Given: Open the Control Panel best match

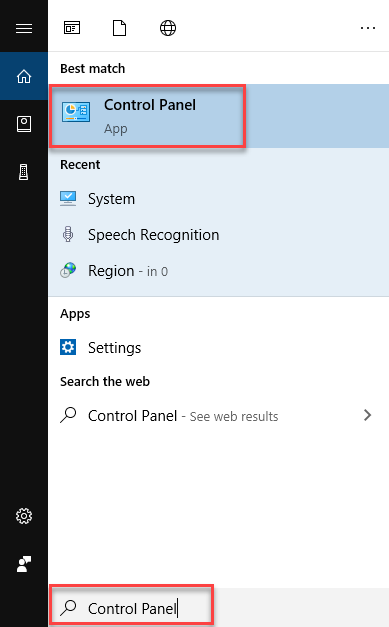Looking at the screenshot, I should click(x=219, y=116).
